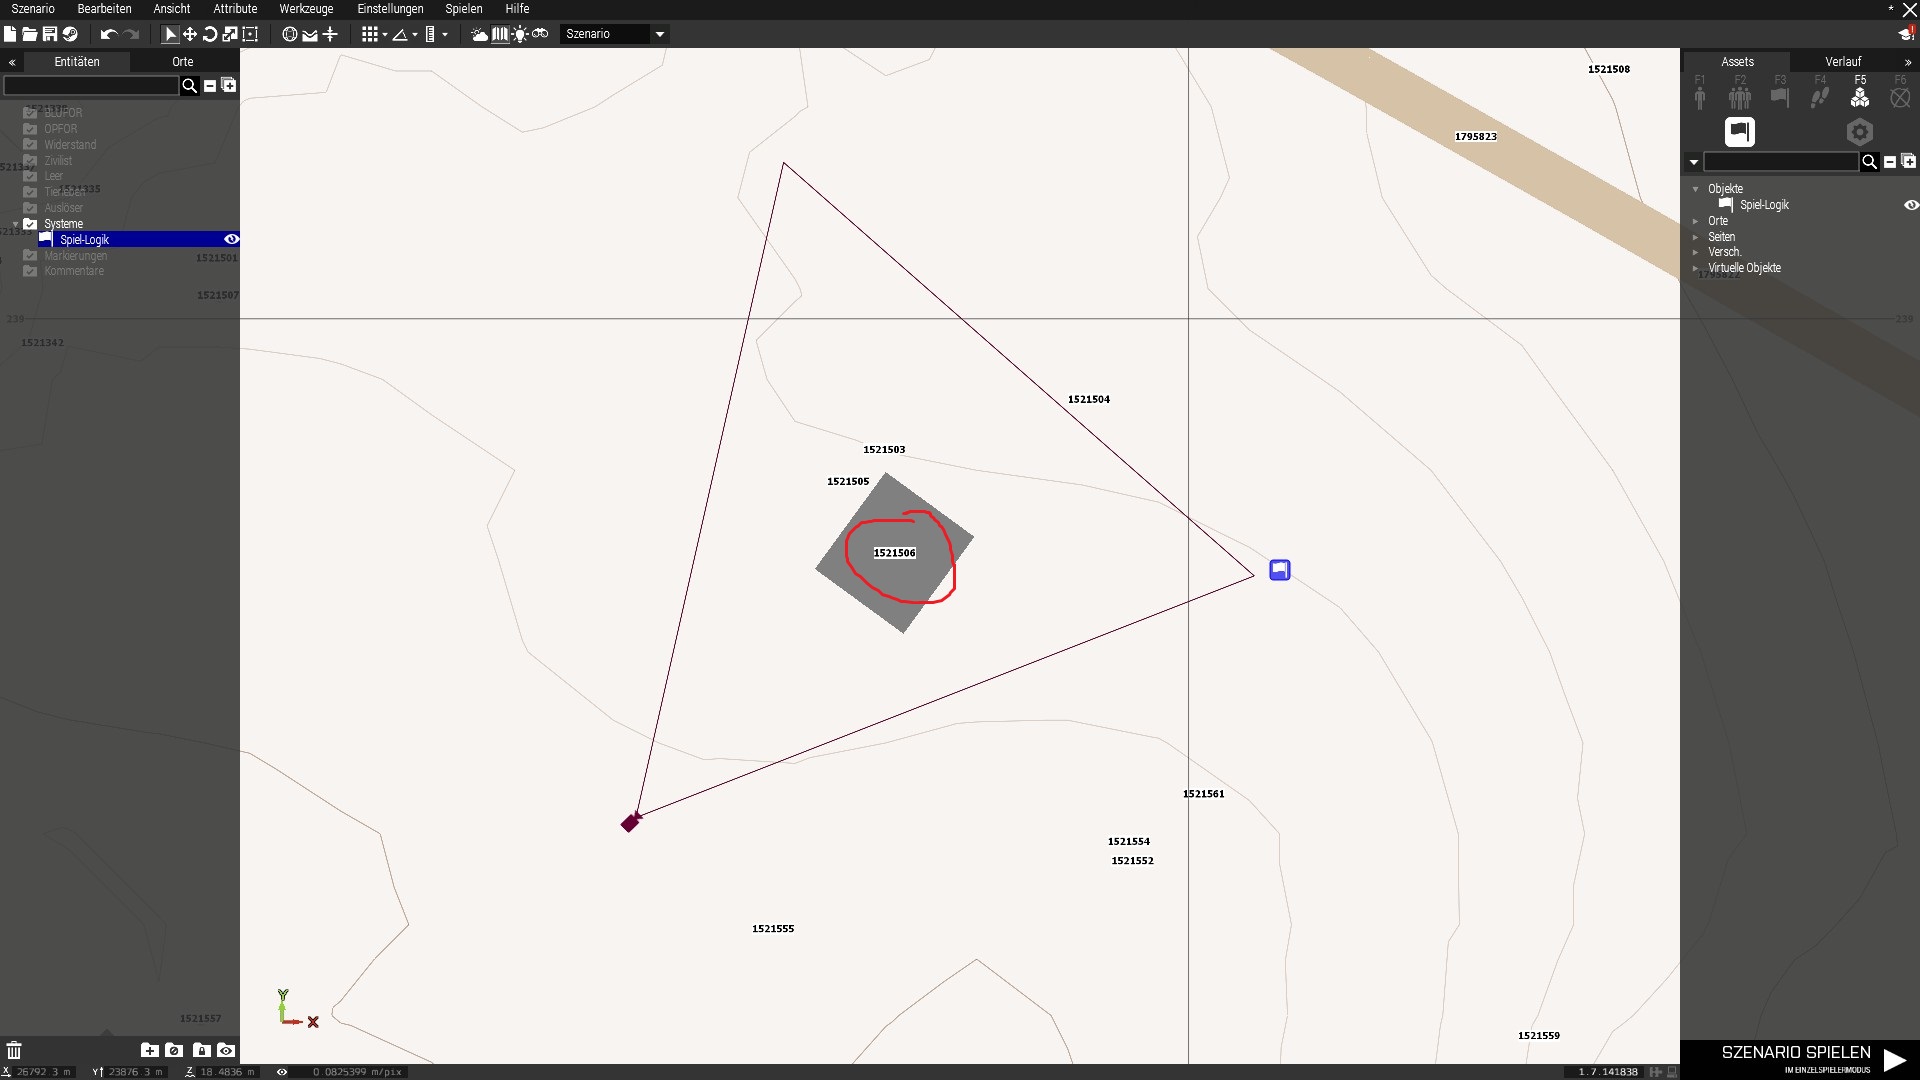Image resolution: width=1920 pixels, height=1080 pixels.
Task: Click the entity list search field
Action: (90, 86)
